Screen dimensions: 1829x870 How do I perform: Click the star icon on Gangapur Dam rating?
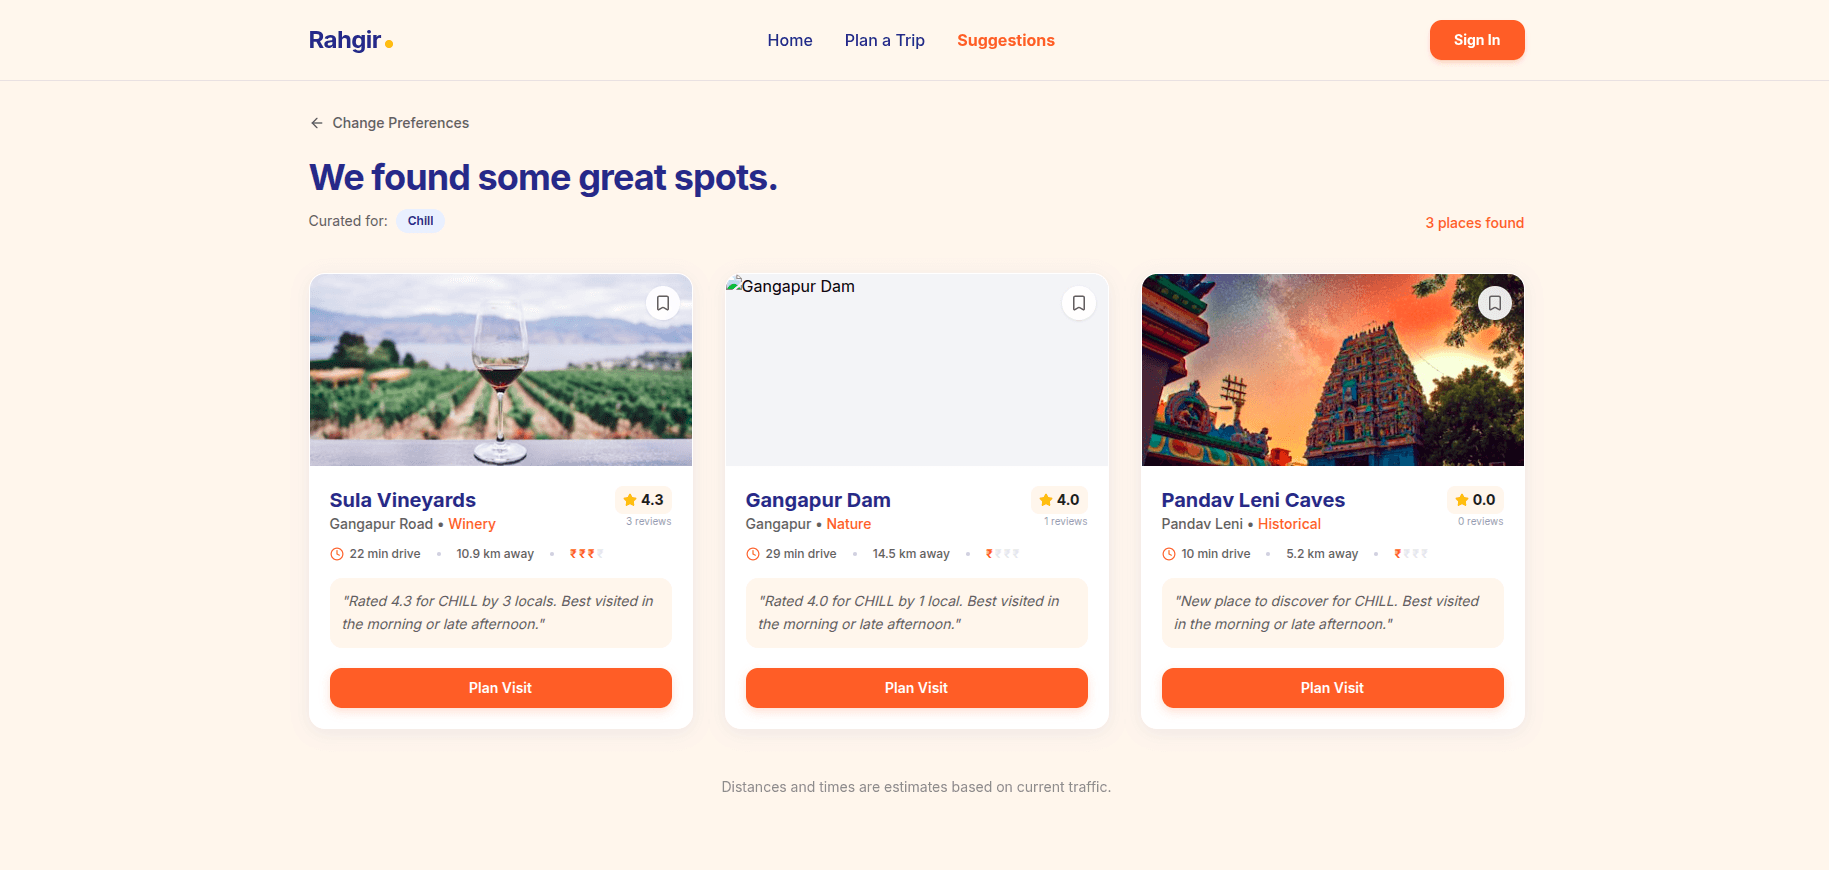pyautogui.click(x=1046, y=500)
